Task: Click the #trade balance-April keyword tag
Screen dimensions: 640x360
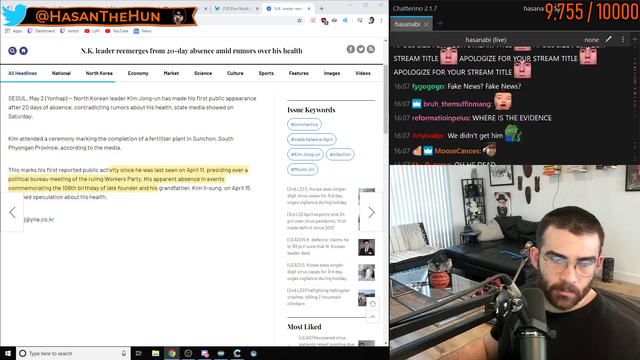Action: (x=312, y=139)
